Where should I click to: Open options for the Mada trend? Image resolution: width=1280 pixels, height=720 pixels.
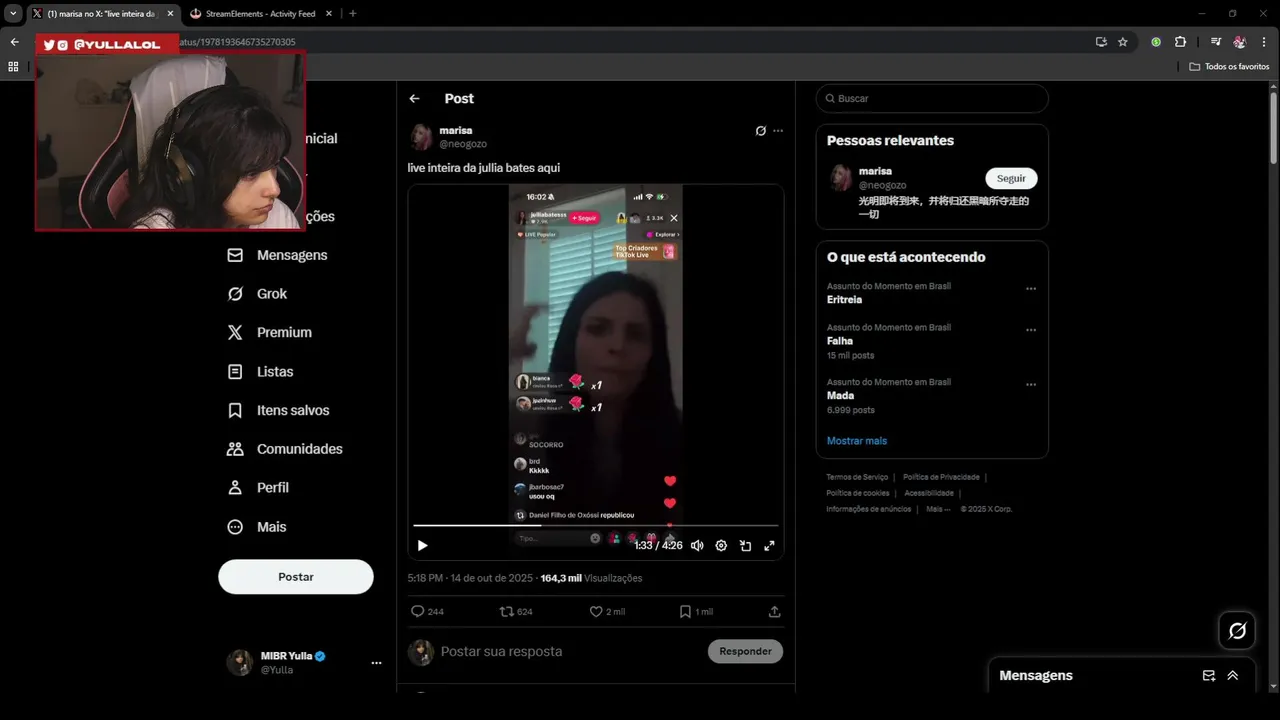(x=1031, y=385)
